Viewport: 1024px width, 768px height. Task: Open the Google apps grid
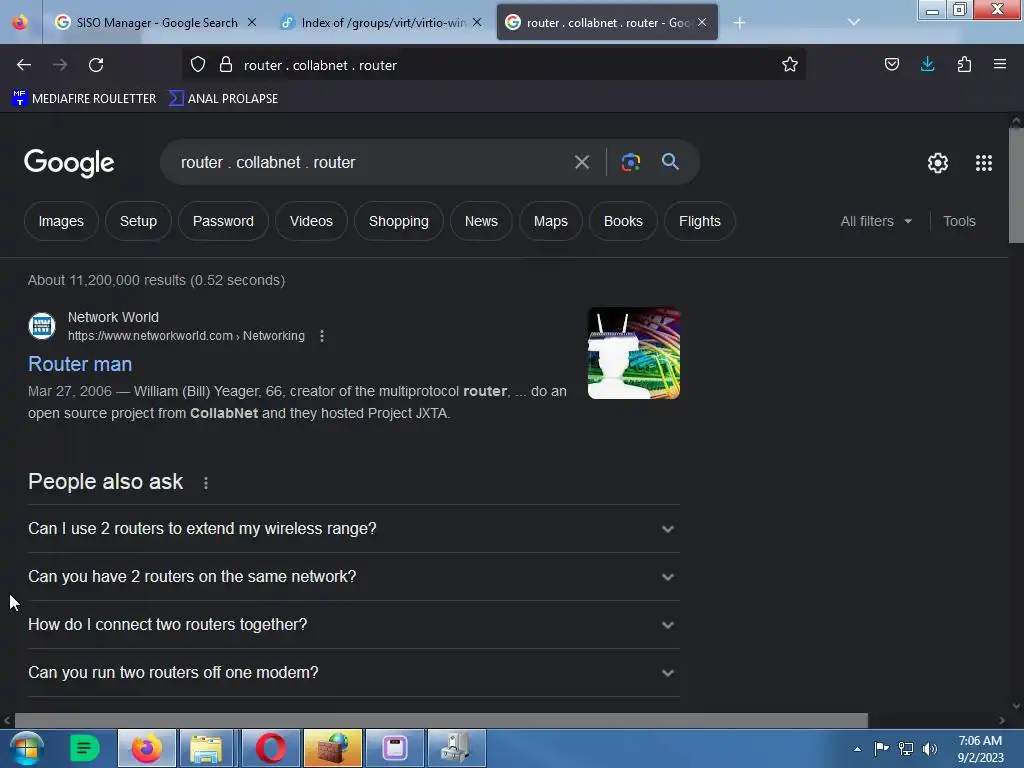click(984, 163)
